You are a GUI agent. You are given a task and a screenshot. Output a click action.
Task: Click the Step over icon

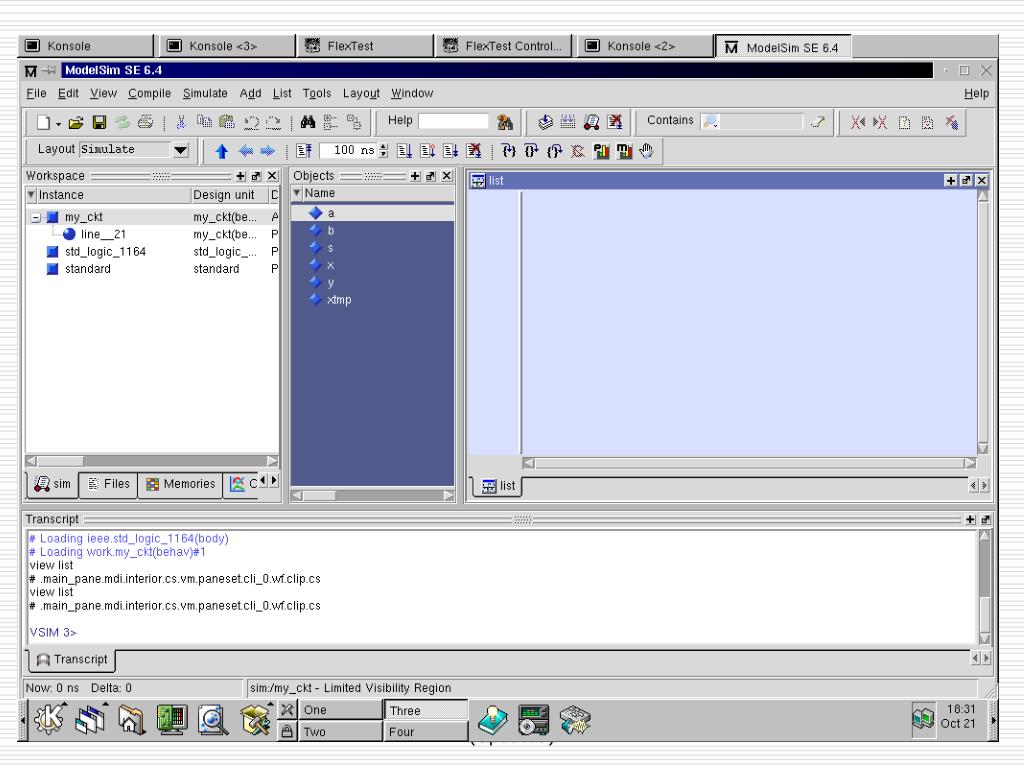(x=532, y=152)
